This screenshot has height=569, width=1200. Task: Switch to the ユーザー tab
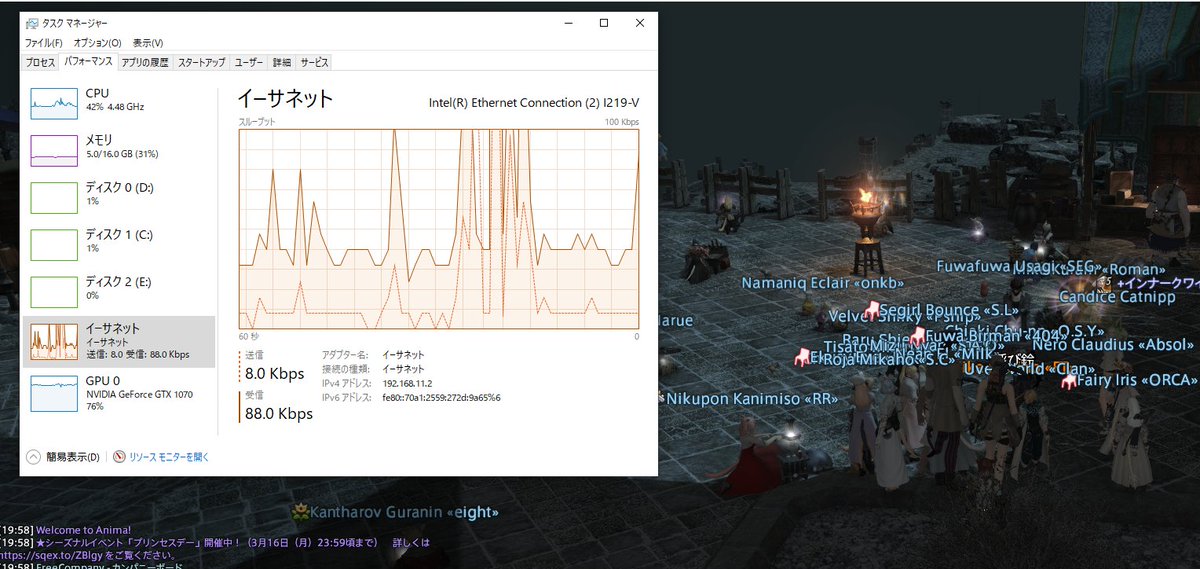coord(249,62)
